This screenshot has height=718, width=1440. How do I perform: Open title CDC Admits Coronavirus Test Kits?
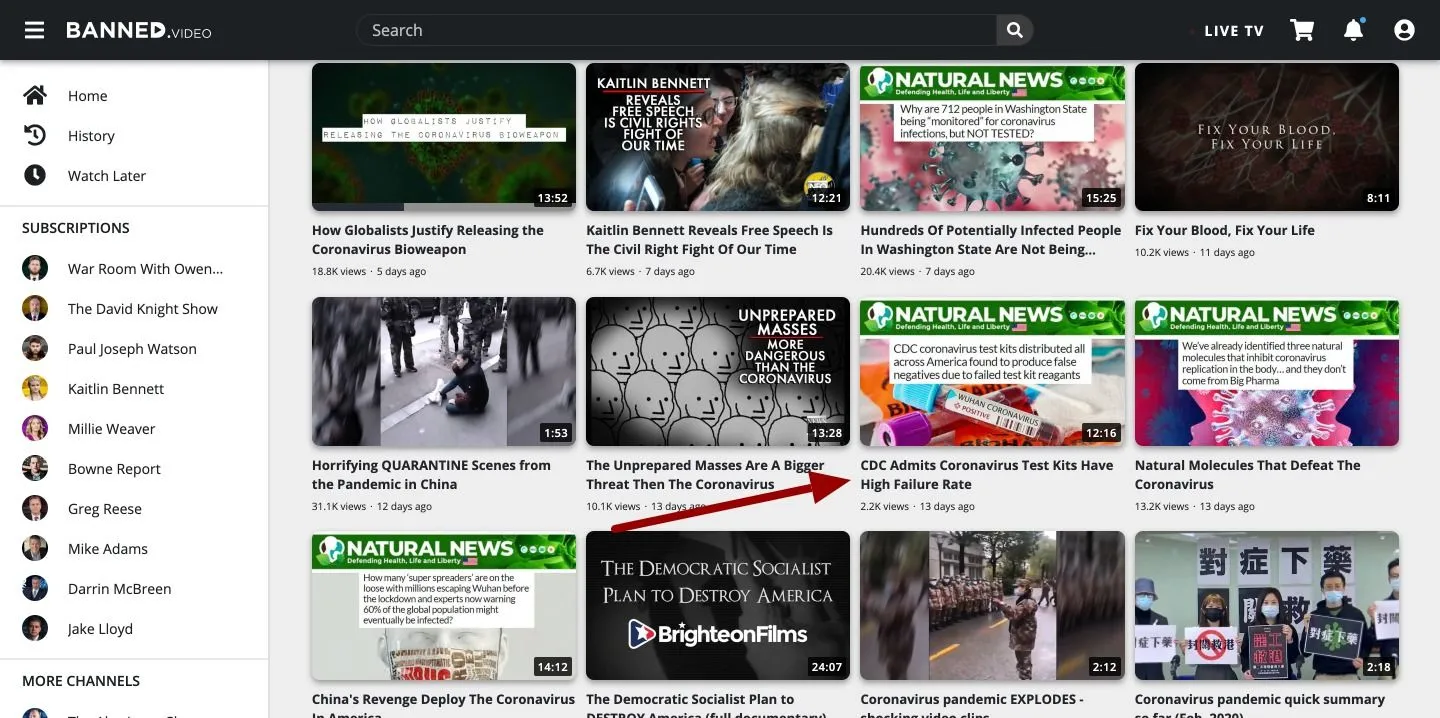click(x=987, y=474)
